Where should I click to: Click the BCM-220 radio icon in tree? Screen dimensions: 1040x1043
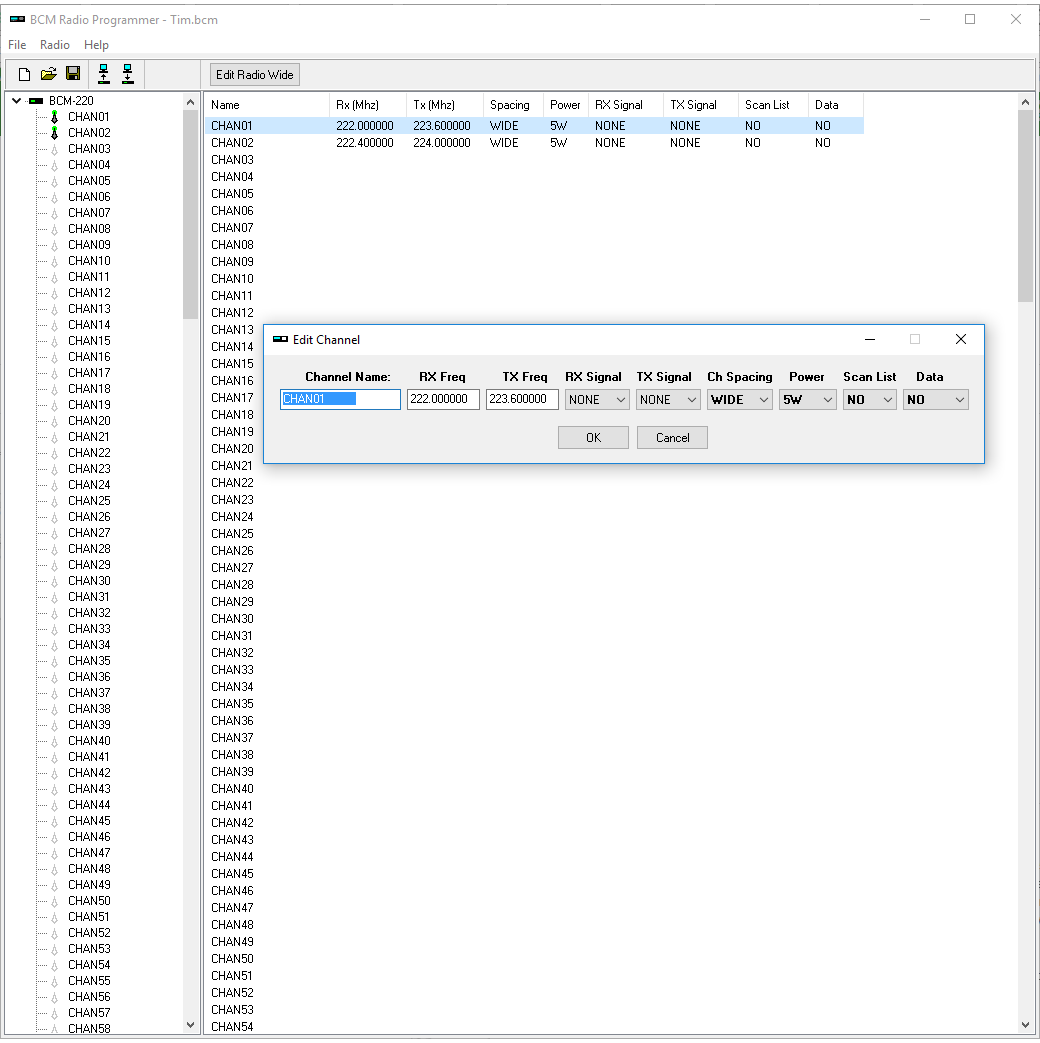(x=36, y=101)
